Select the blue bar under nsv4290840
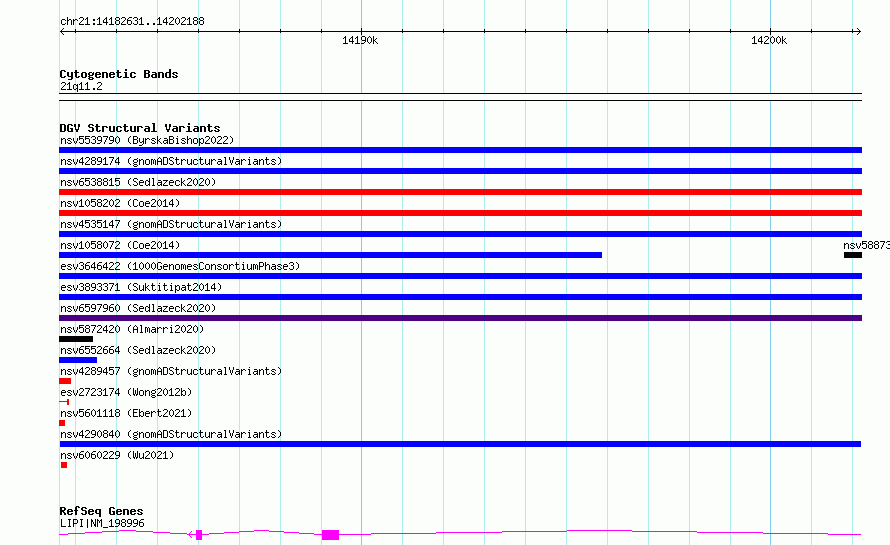The height and width of the screenshot is (545, 890). [460, 444]
